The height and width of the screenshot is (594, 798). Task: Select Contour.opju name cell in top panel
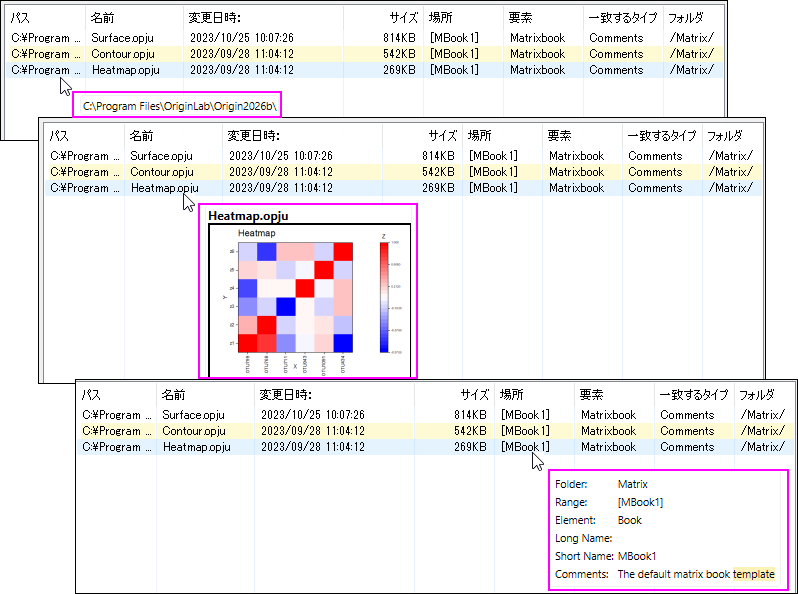click(123, 54)
